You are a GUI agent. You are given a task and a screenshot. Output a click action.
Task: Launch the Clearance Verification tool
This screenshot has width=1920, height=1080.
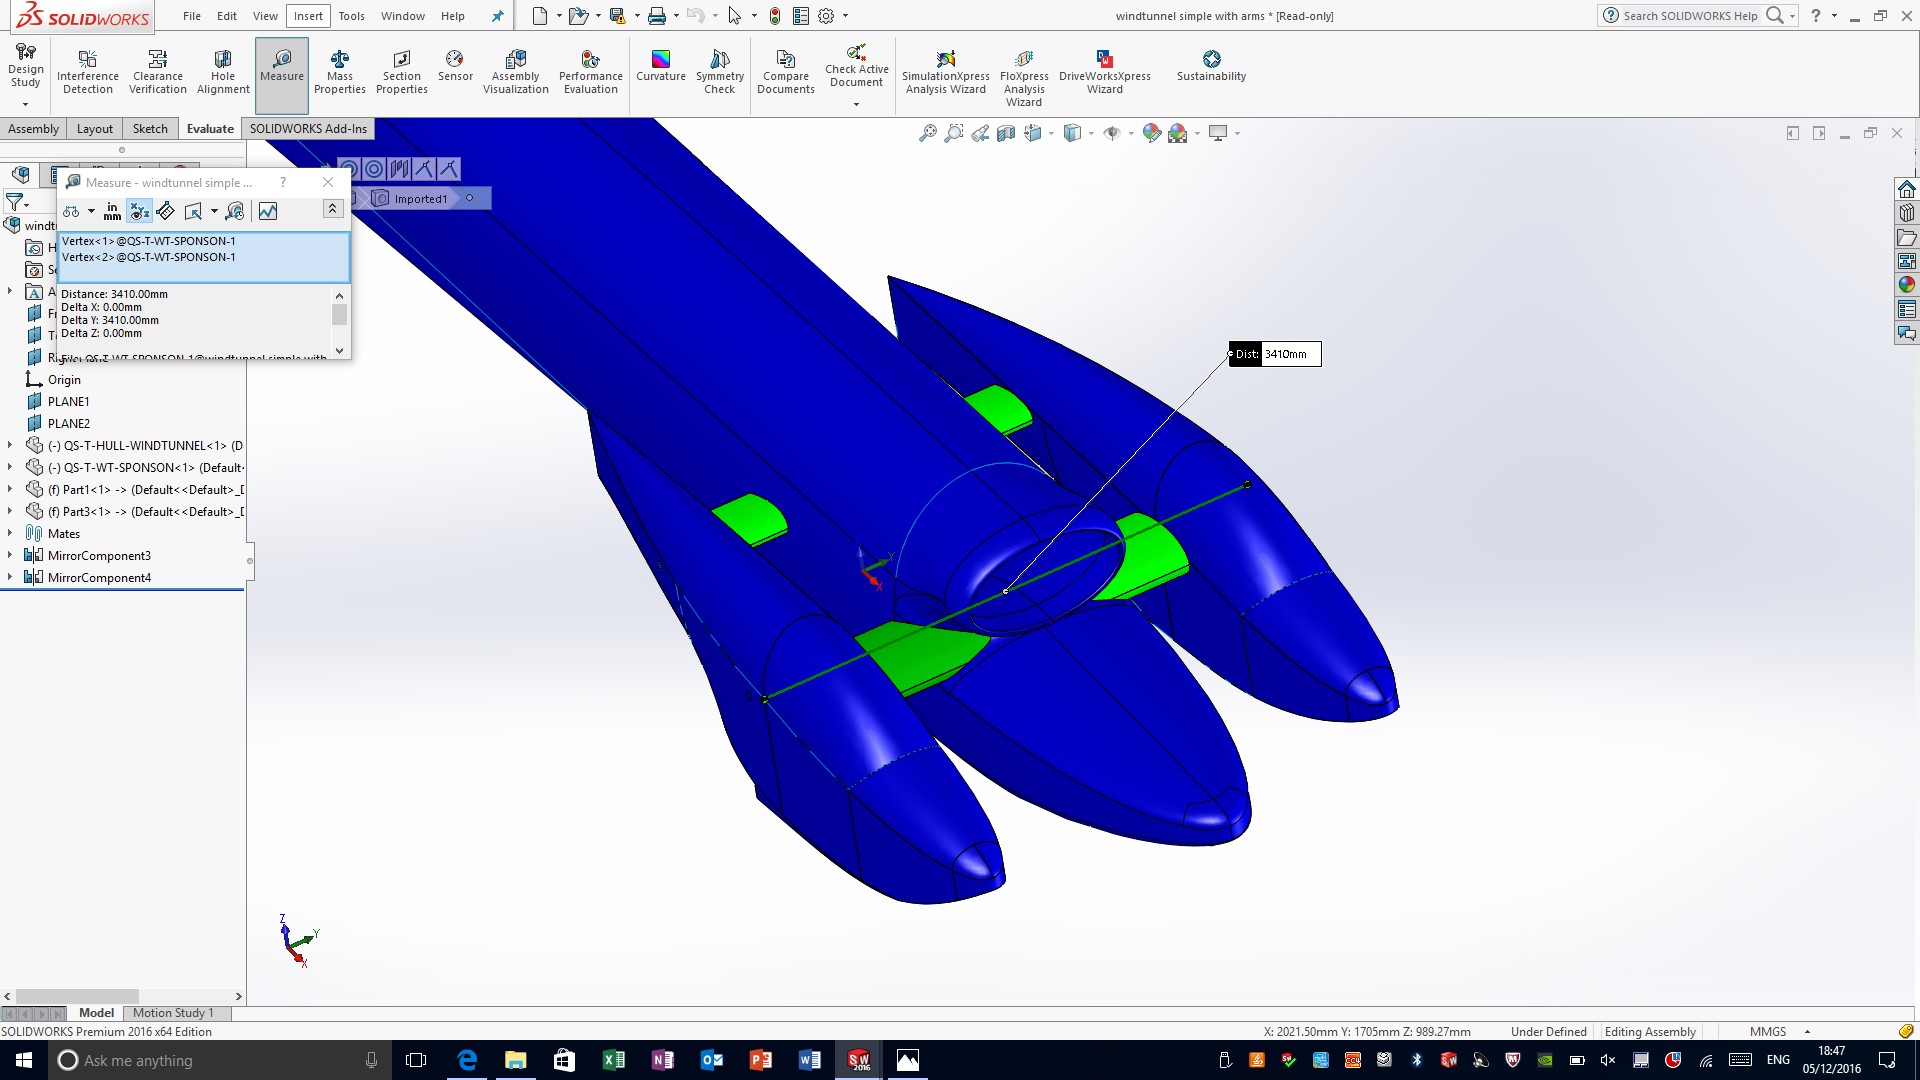pyautogui.click(x=158, y=72)
